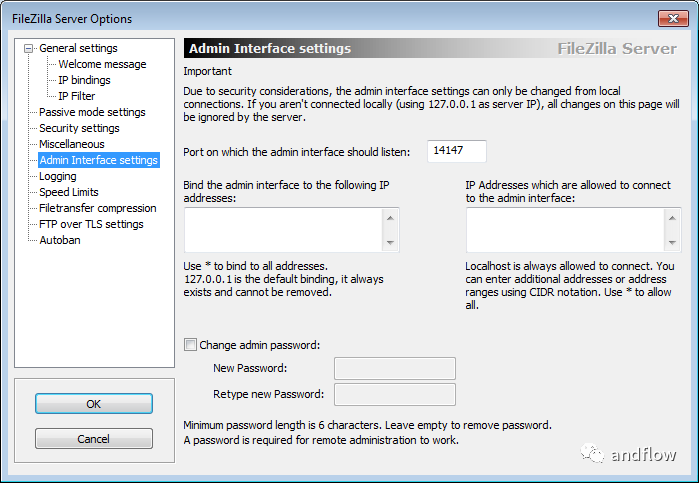The width and height of the screenshot is (699, 483).
Task: Open the Welcome message page
Action: [x=102, y=64]
